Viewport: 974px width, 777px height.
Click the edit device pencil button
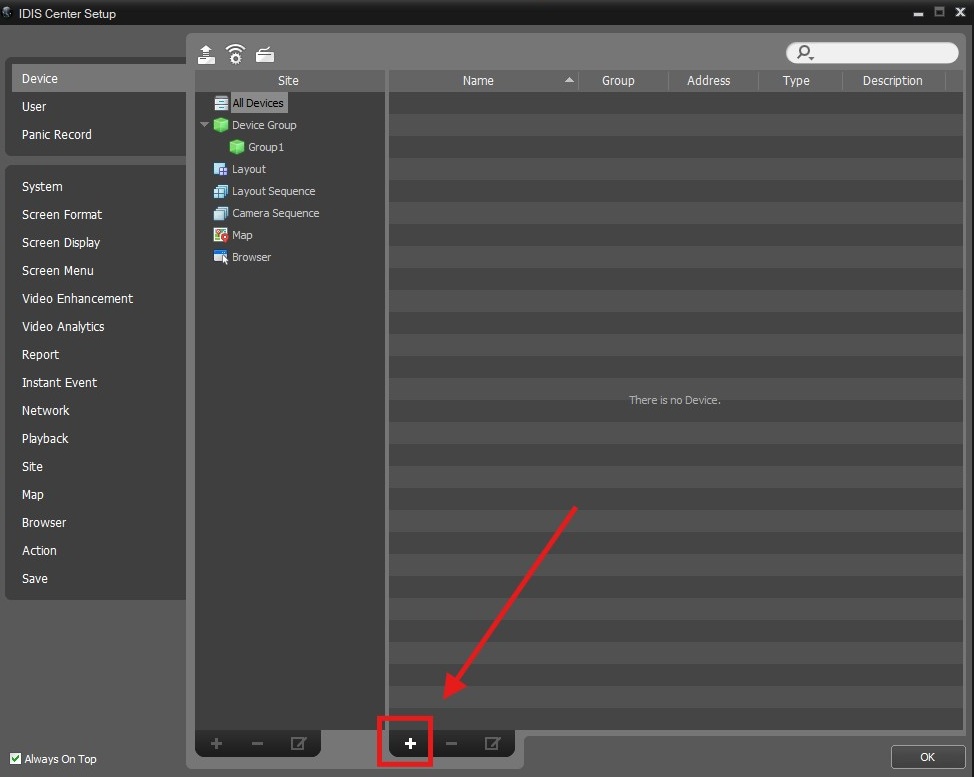coord(492,744)
